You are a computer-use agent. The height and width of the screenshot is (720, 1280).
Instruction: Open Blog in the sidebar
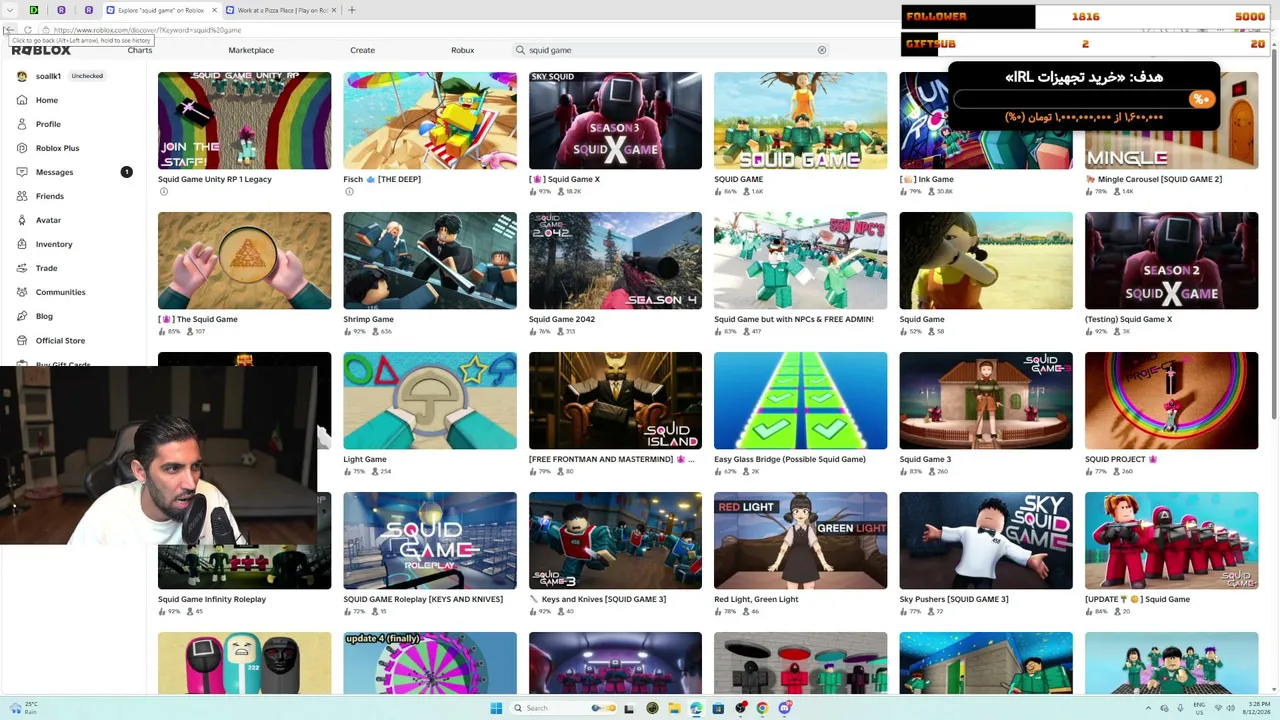coord(44,316)
